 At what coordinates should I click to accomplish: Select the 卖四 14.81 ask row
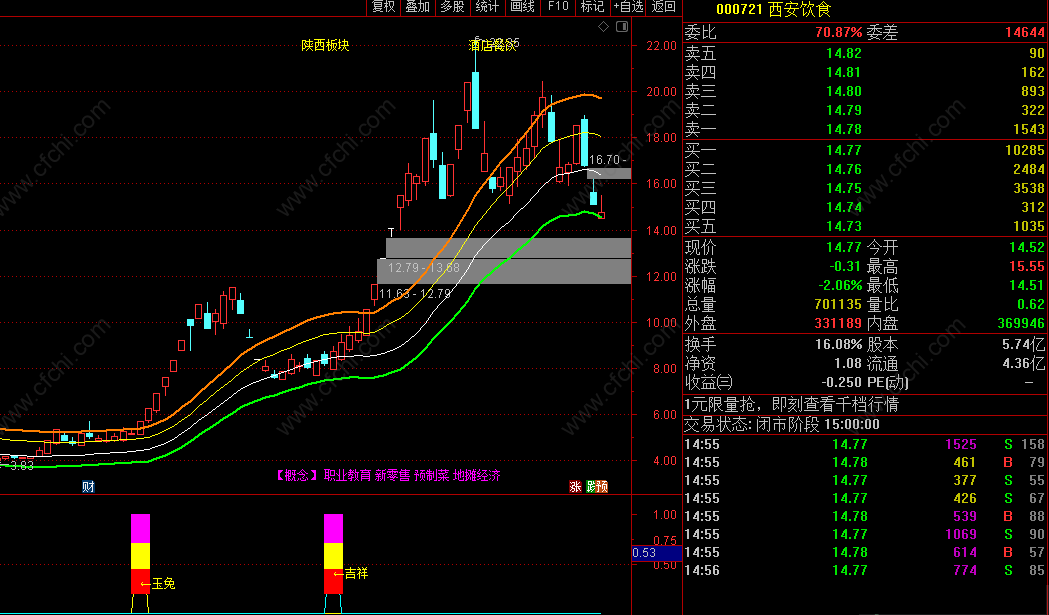point(865,72)
